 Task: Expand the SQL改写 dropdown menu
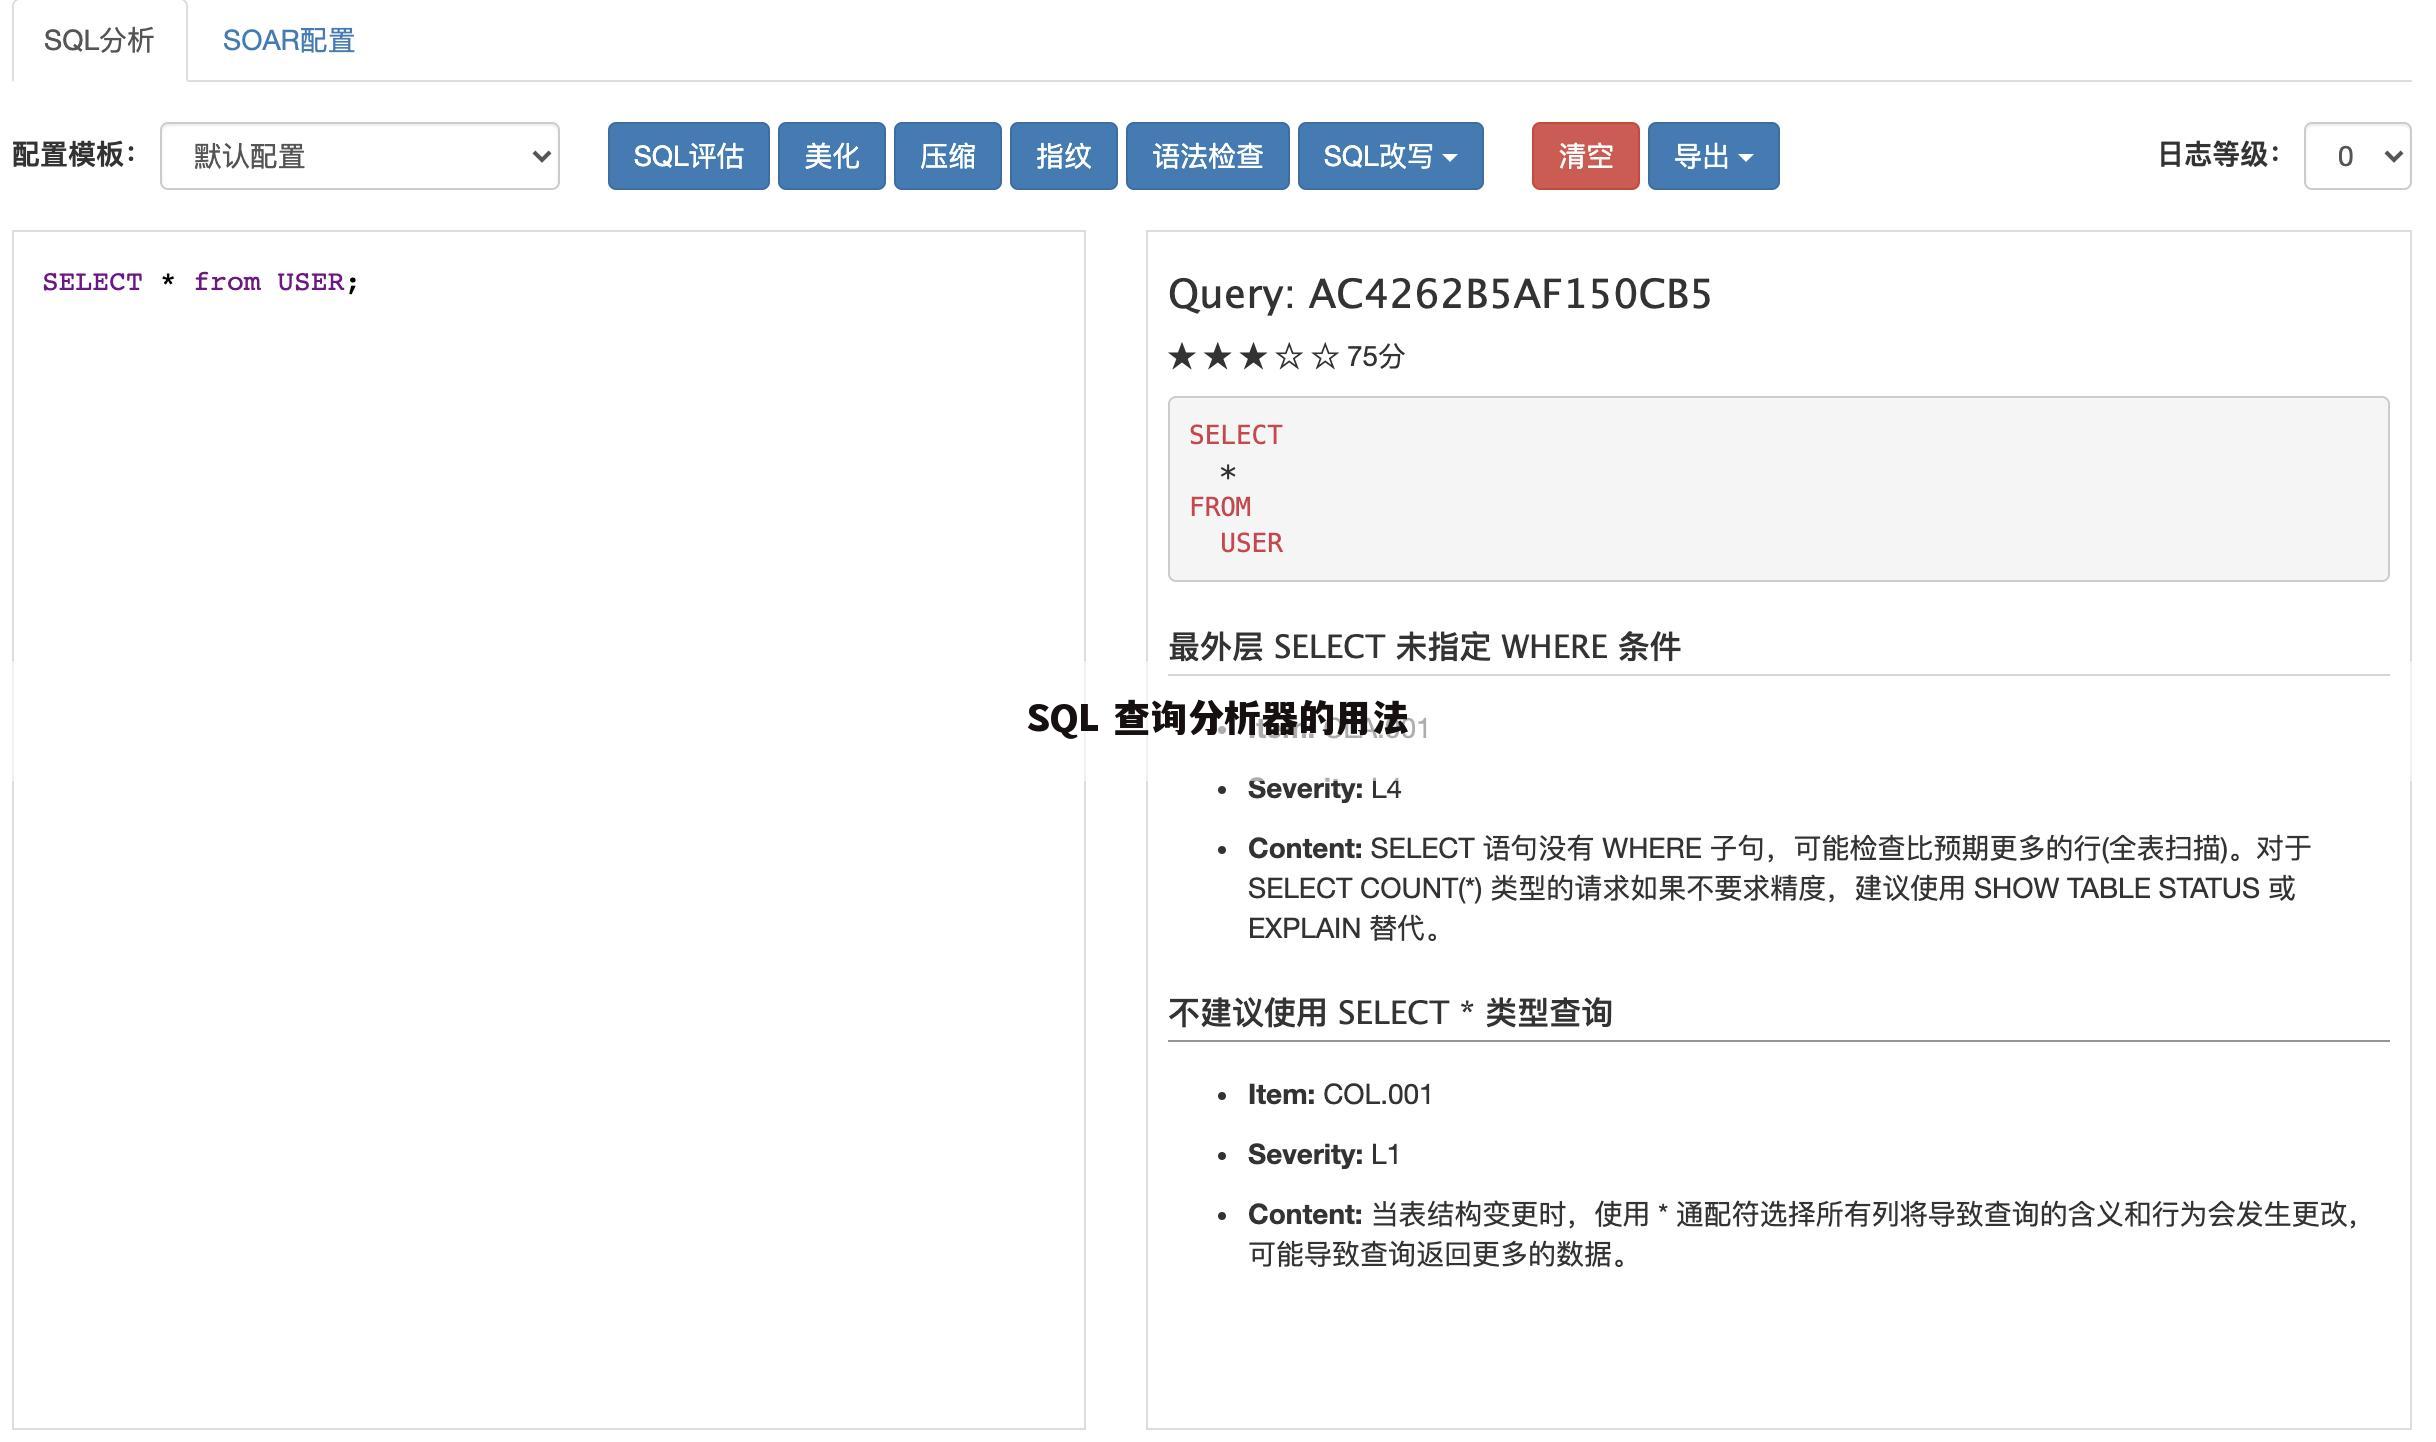1390,156
